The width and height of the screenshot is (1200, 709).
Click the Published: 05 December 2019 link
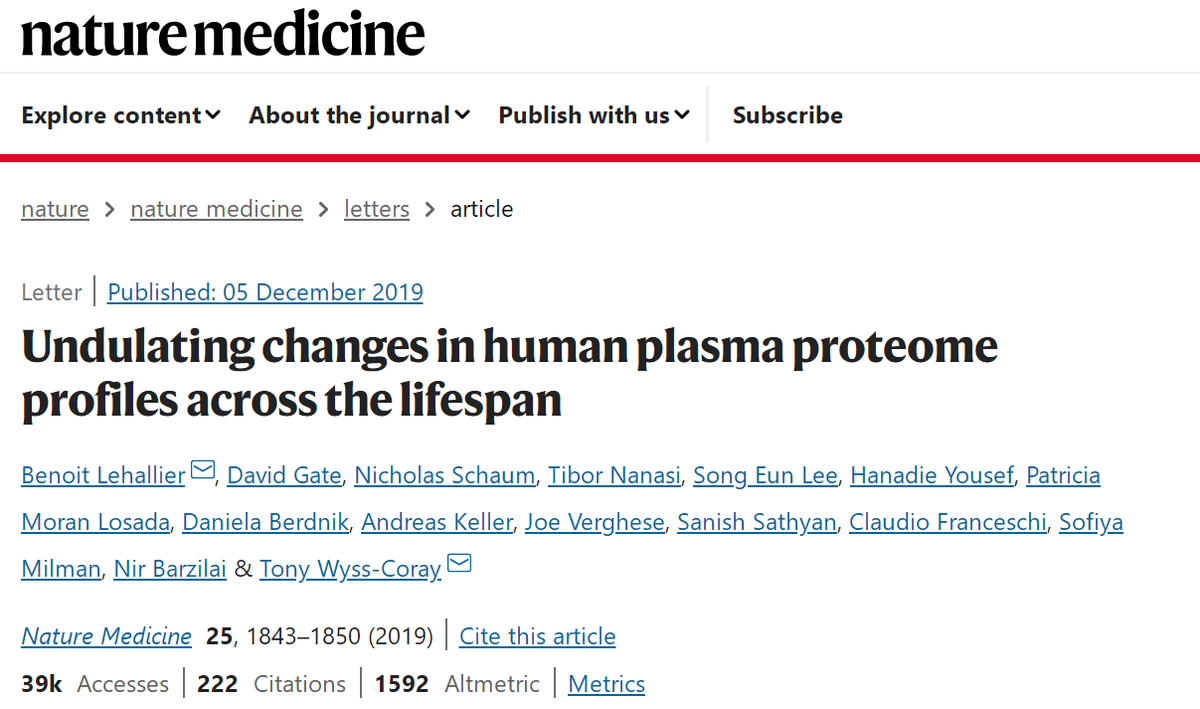[x=265, y=292]
